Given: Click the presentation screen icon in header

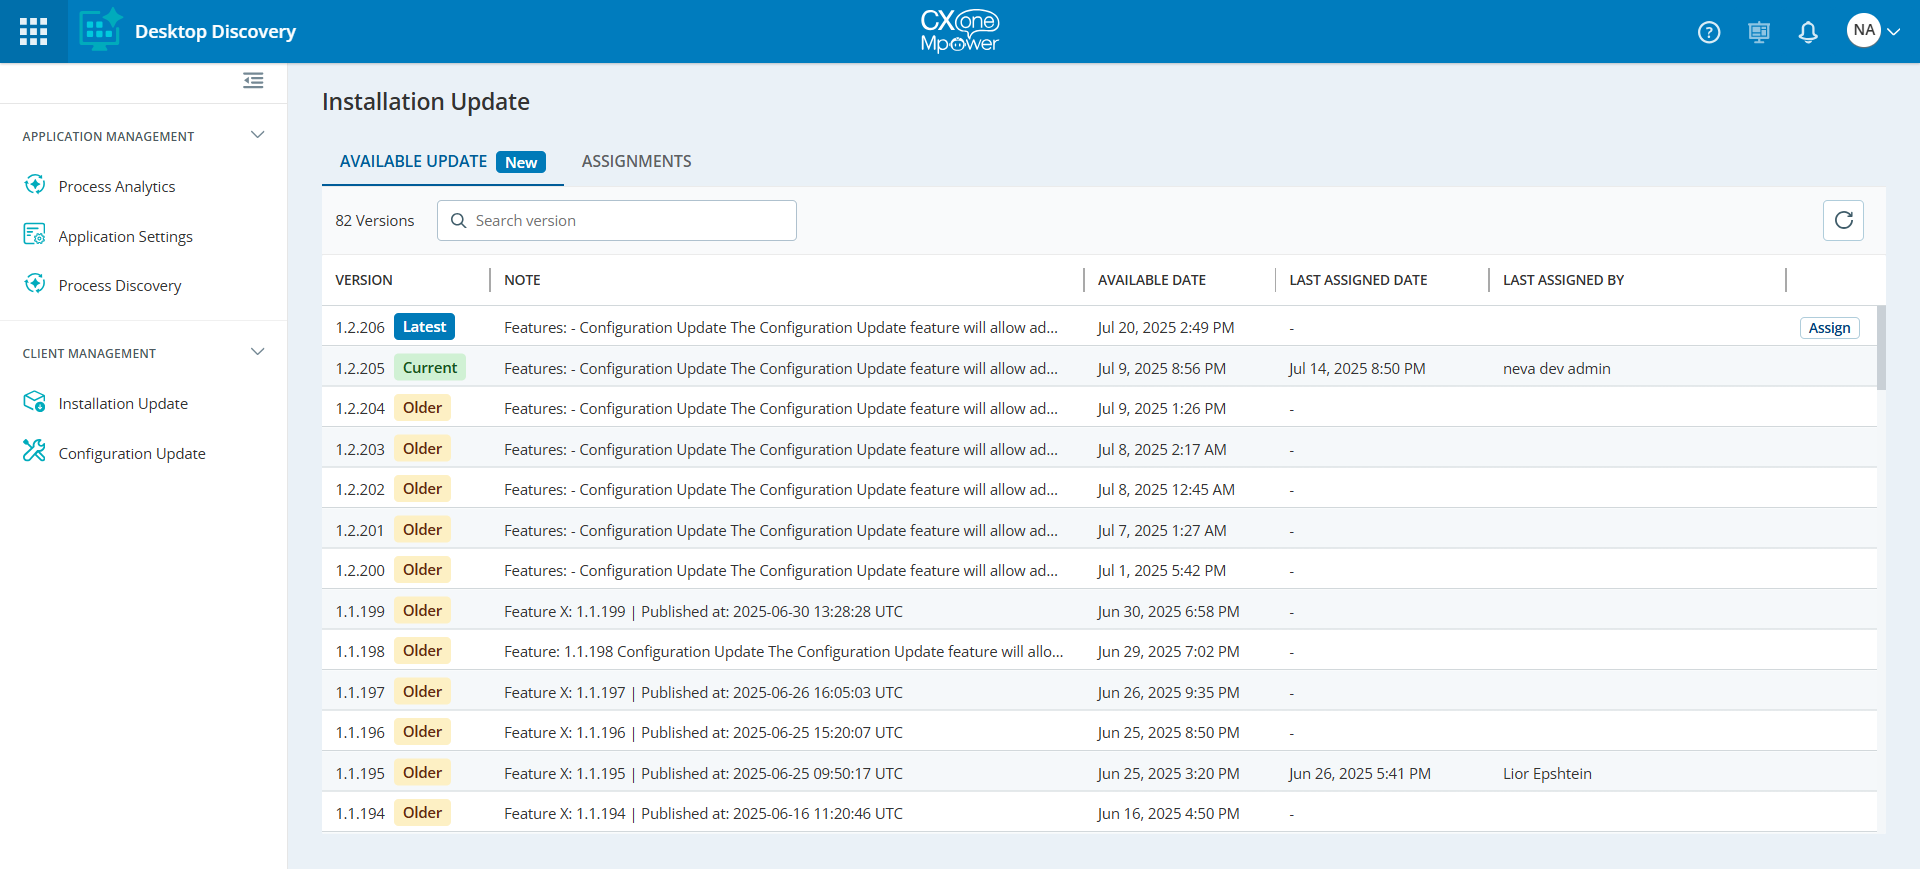Looking at the screenshot, I should 1758,32.
